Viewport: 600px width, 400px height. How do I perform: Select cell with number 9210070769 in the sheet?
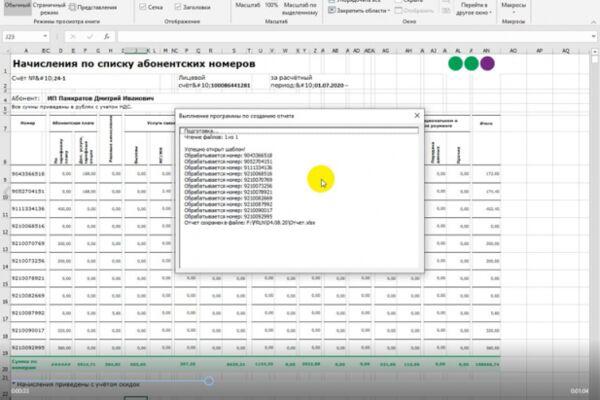pyautogui.click(x=28, y=243)
